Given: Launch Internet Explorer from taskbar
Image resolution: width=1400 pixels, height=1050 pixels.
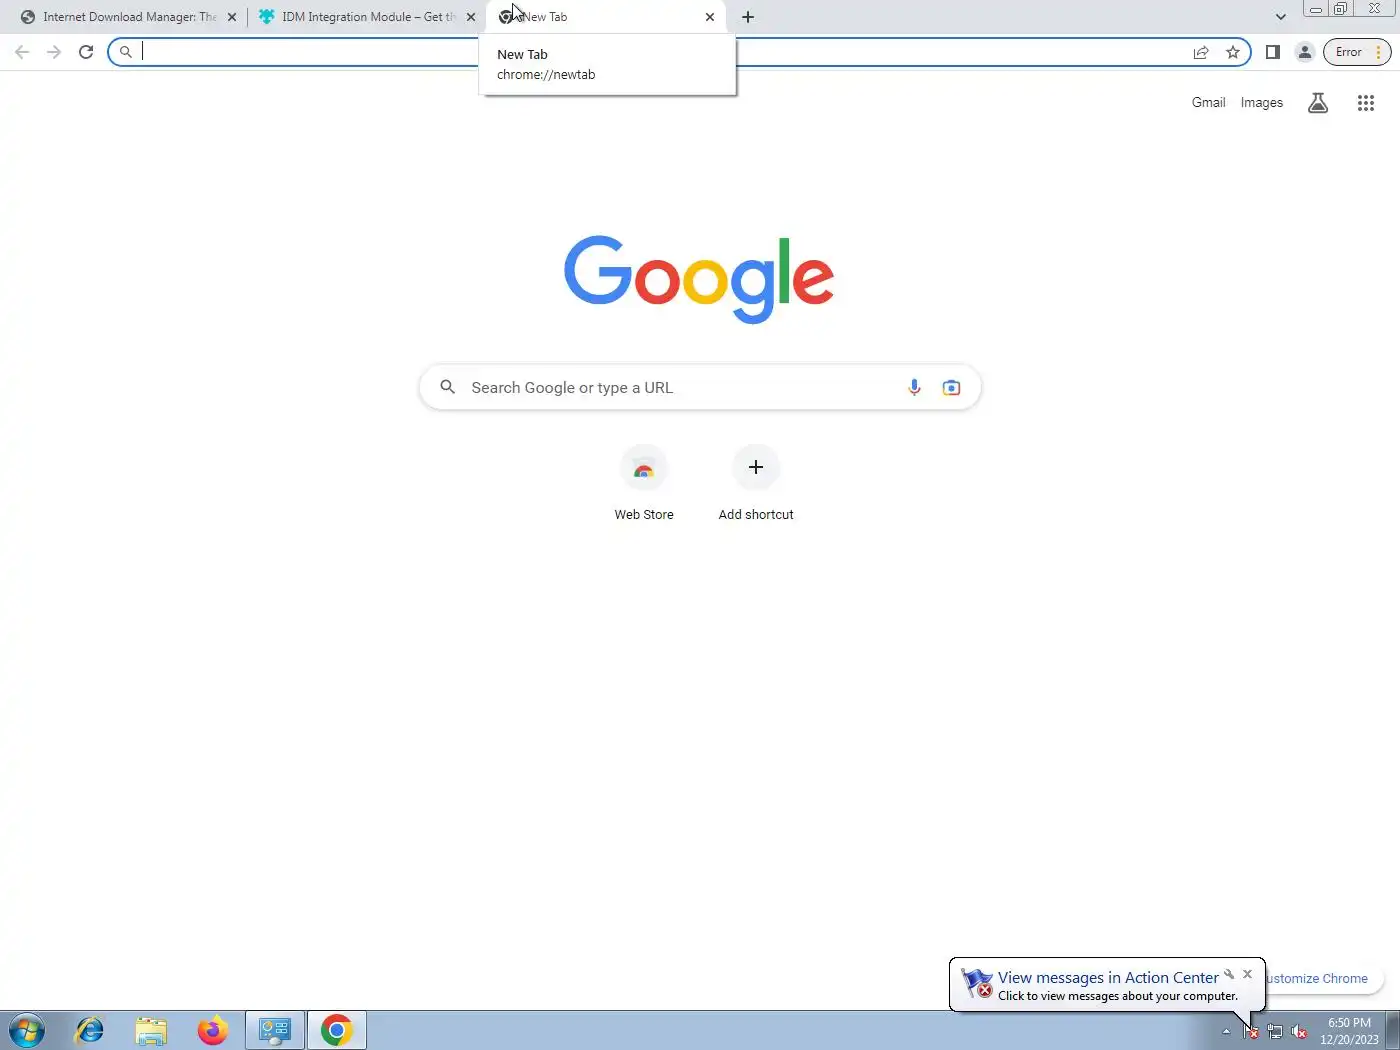Looking at the screenshot, I should point(90,1030).
